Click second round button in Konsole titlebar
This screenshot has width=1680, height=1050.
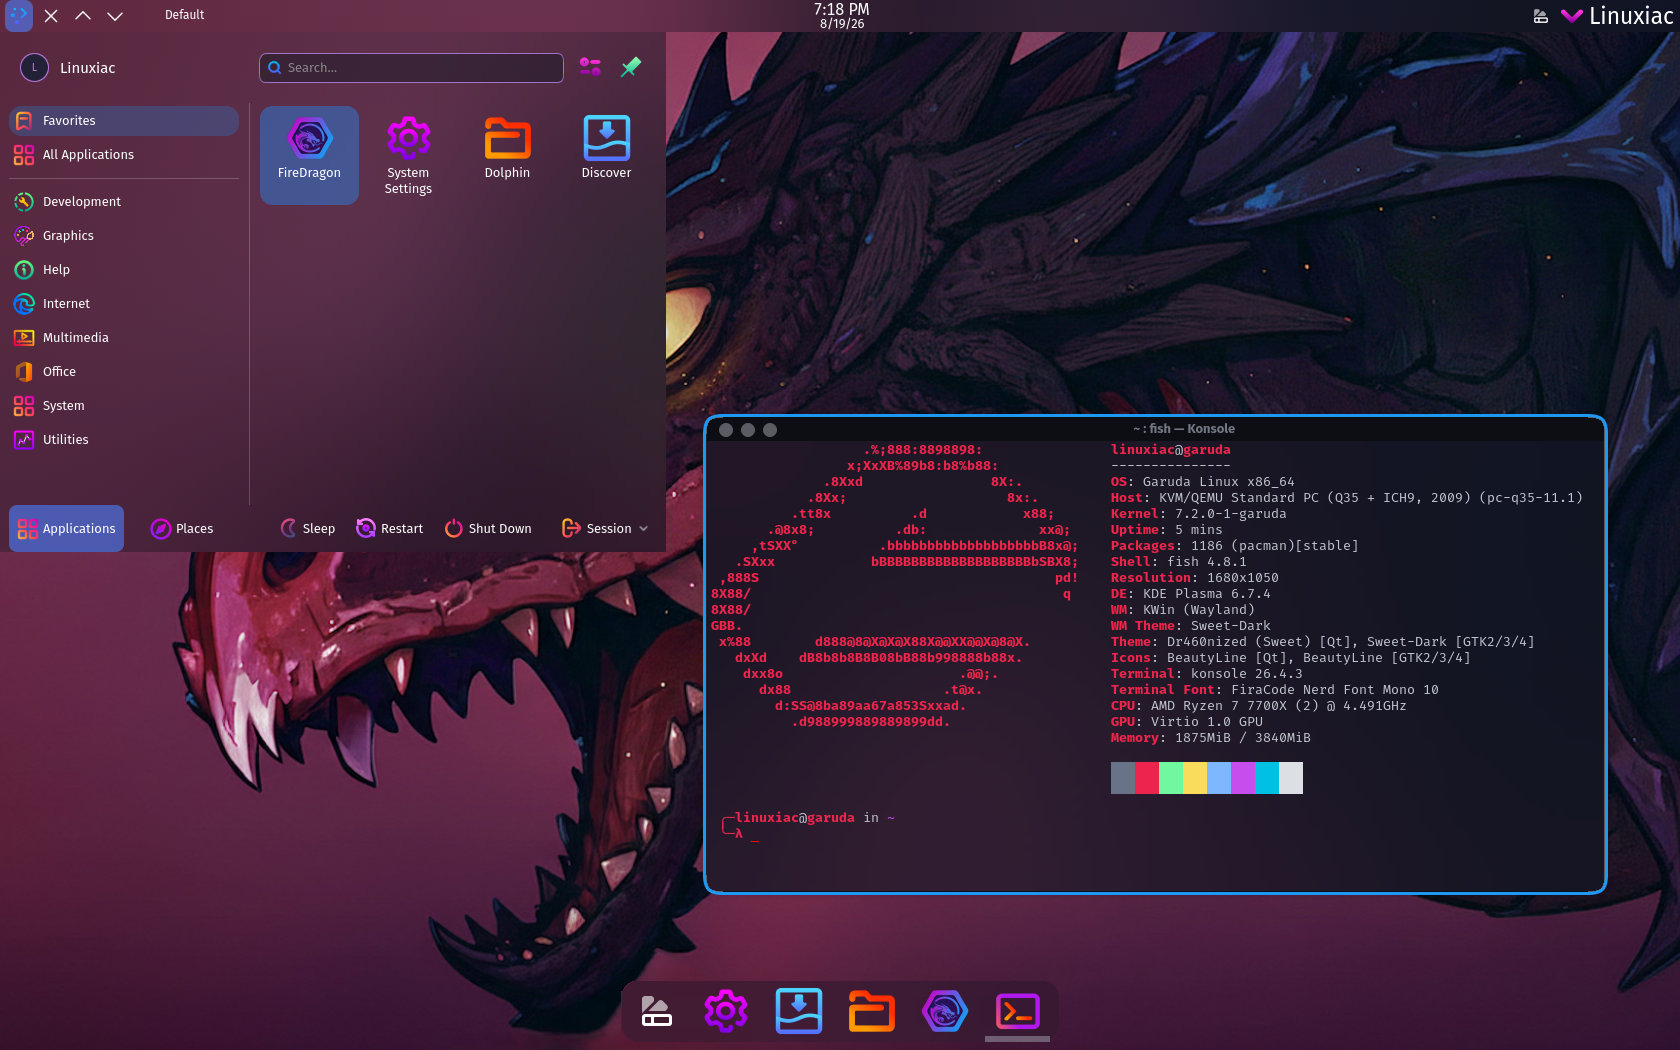click(748, 430)
